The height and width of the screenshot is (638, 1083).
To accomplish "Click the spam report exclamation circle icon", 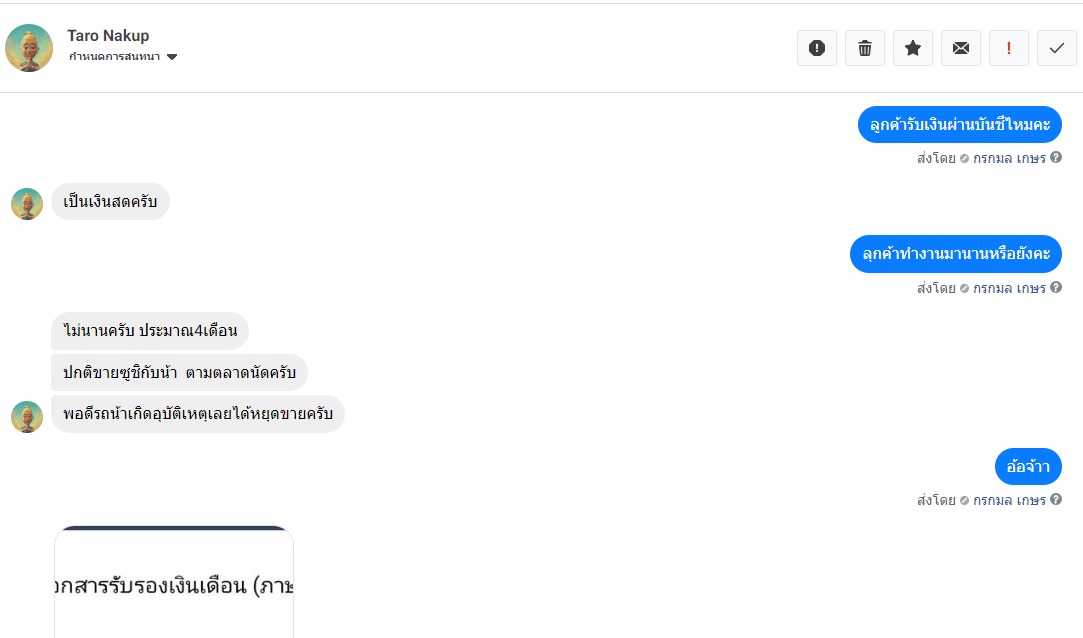I will (x=816, y=48).
